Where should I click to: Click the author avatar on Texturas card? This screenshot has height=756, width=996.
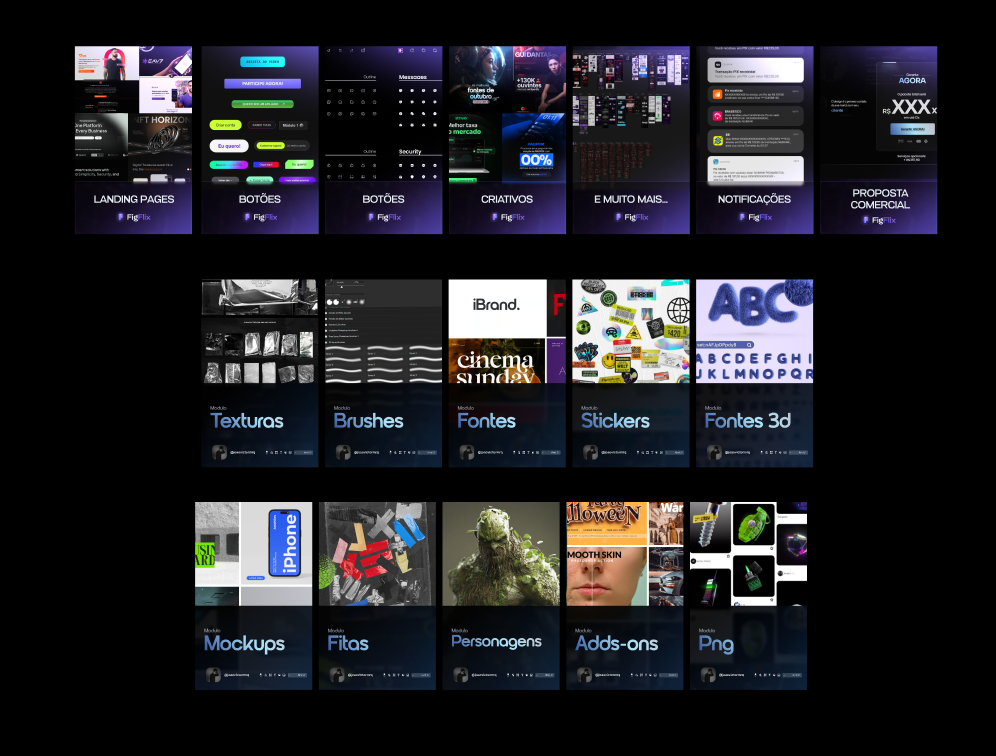pos(218,452)
